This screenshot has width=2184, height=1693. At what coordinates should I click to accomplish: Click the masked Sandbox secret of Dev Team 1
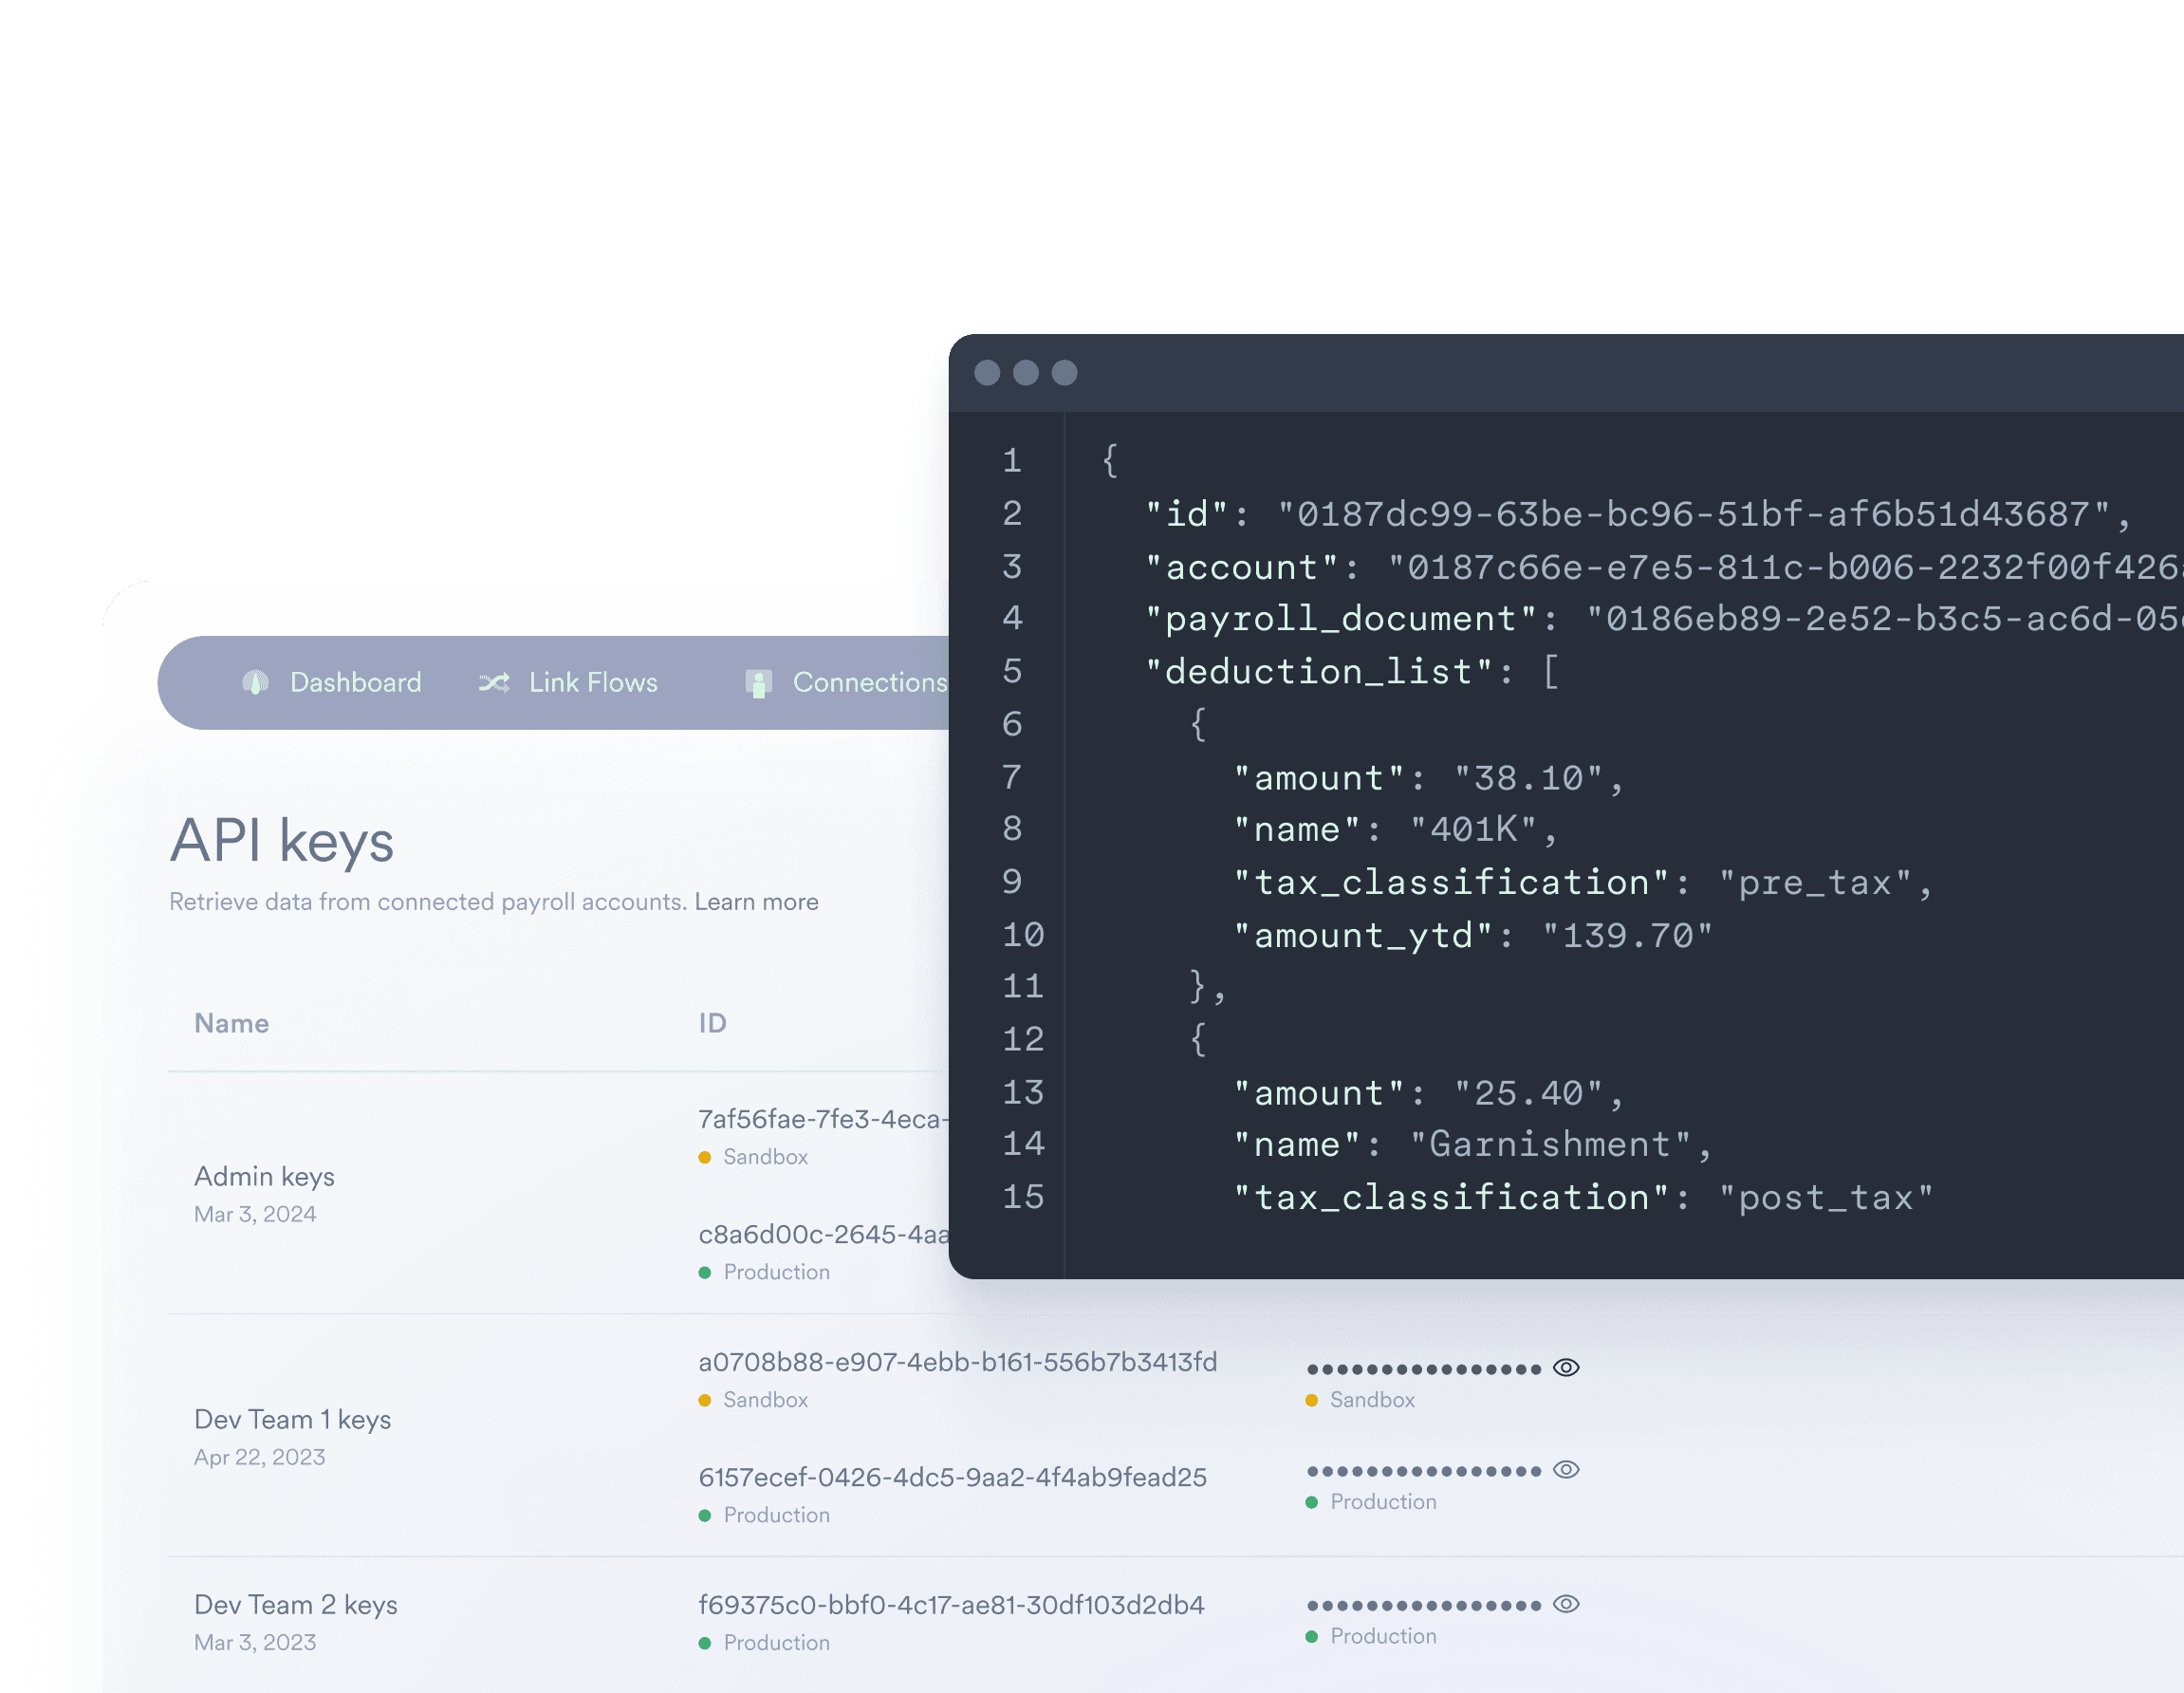[1423, 1369]
